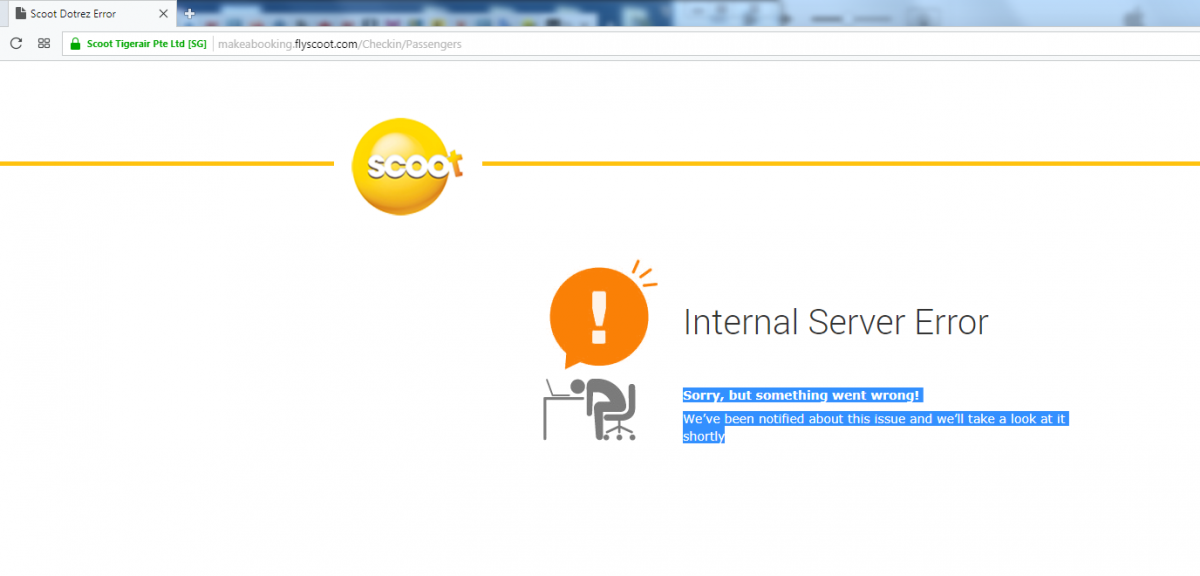The width and height of the screenshot is (1200, 576).
Task: Close the Scoot Dotrez Error tab
Action: point(163,14)
